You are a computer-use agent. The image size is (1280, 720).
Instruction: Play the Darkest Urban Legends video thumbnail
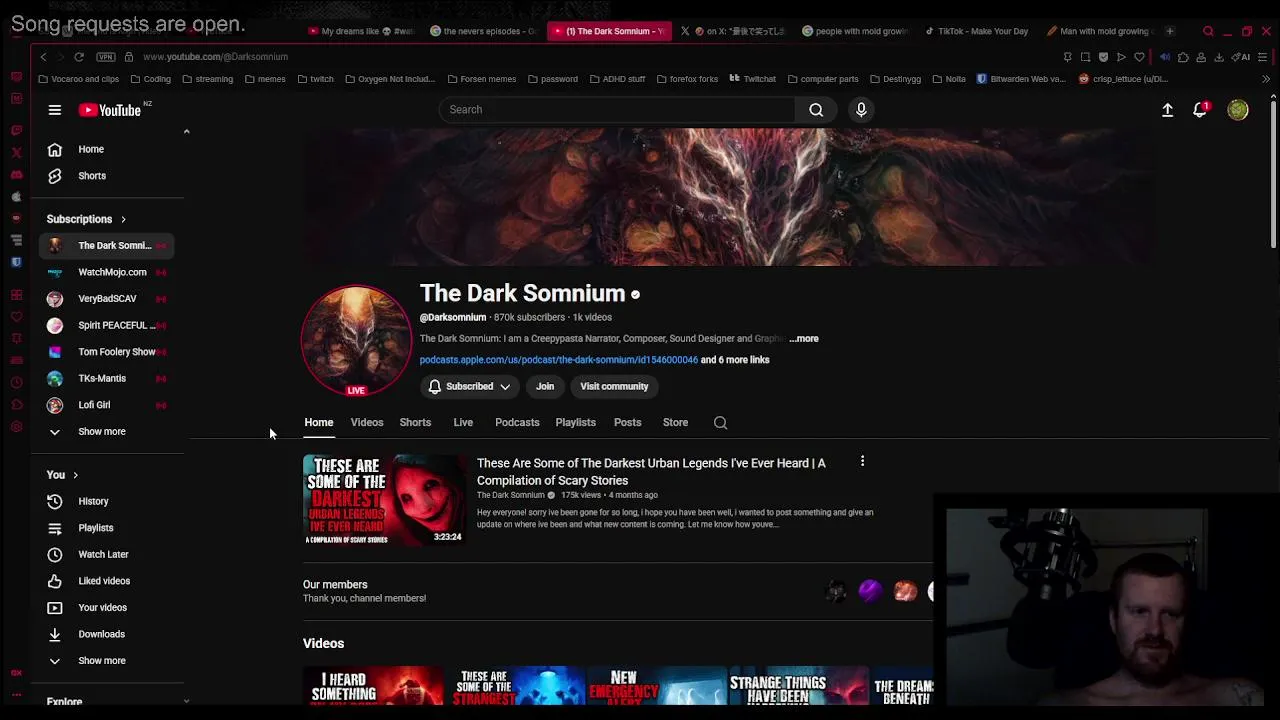(x=384, y=500)
